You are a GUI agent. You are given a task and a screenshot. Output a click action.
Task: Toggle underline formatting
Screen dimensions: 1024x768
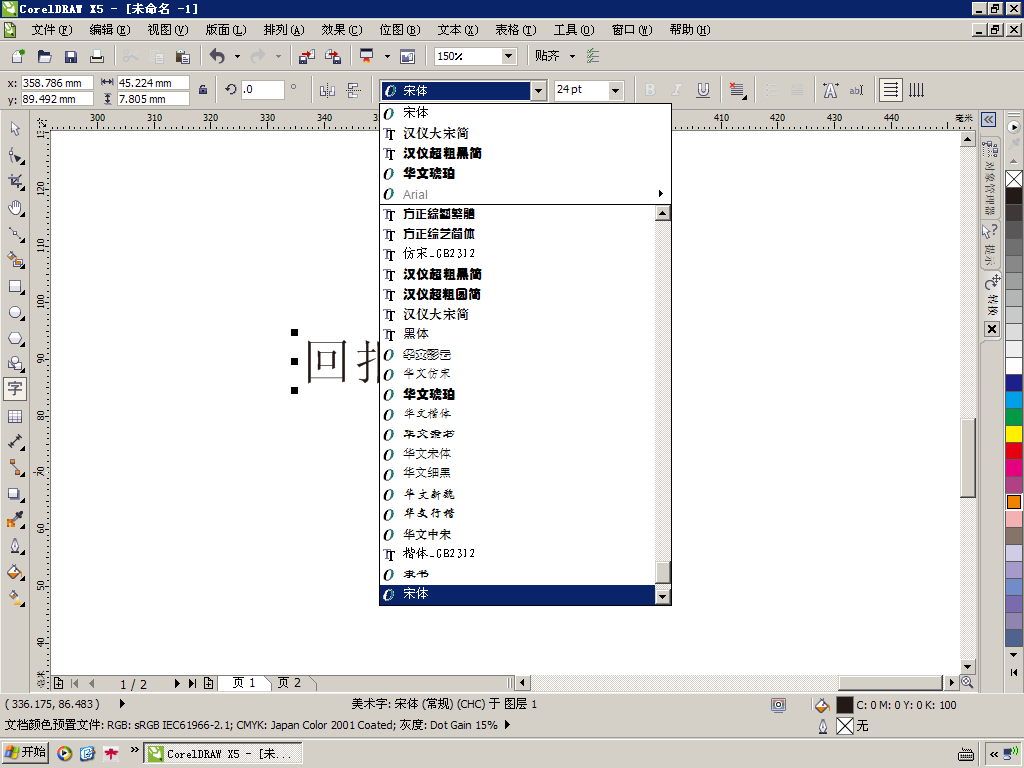pos(703,90)
